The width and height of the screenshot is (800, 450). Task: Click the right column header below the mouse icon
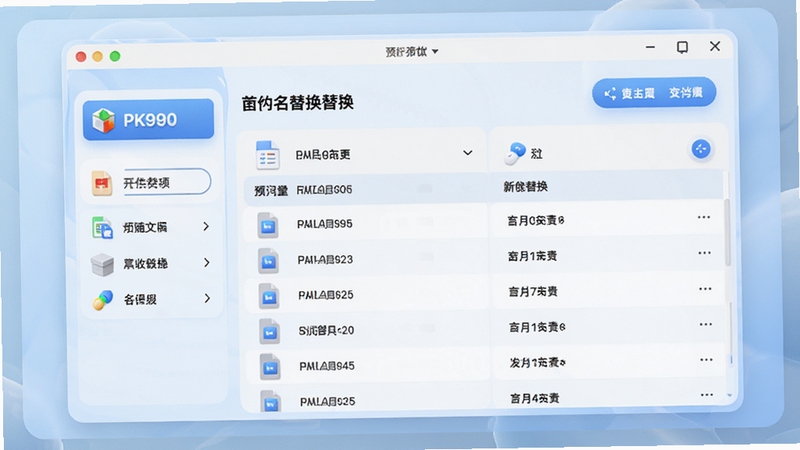(x=526, y=187)
